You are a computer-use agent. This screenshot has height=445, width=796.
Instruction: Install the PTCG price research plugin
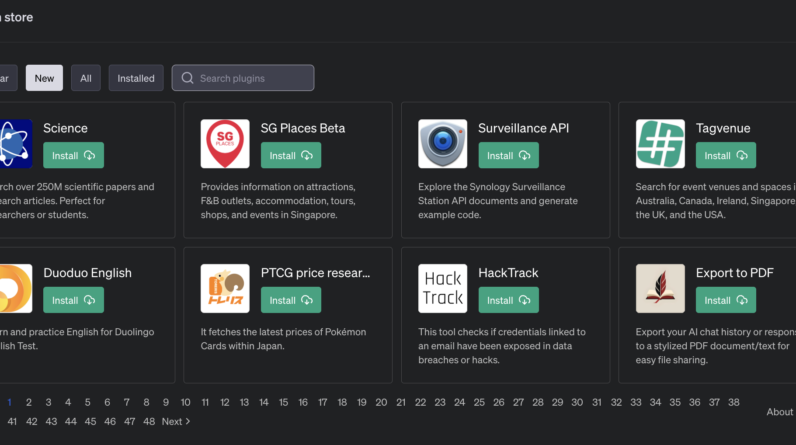pos(291,300)
